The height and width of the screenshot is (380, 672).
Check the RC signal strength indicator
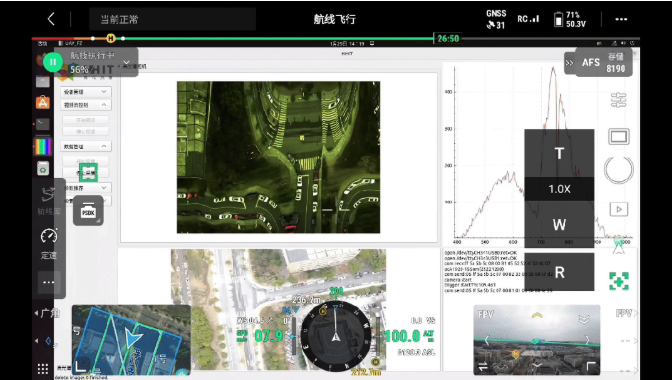click(528, 19)
